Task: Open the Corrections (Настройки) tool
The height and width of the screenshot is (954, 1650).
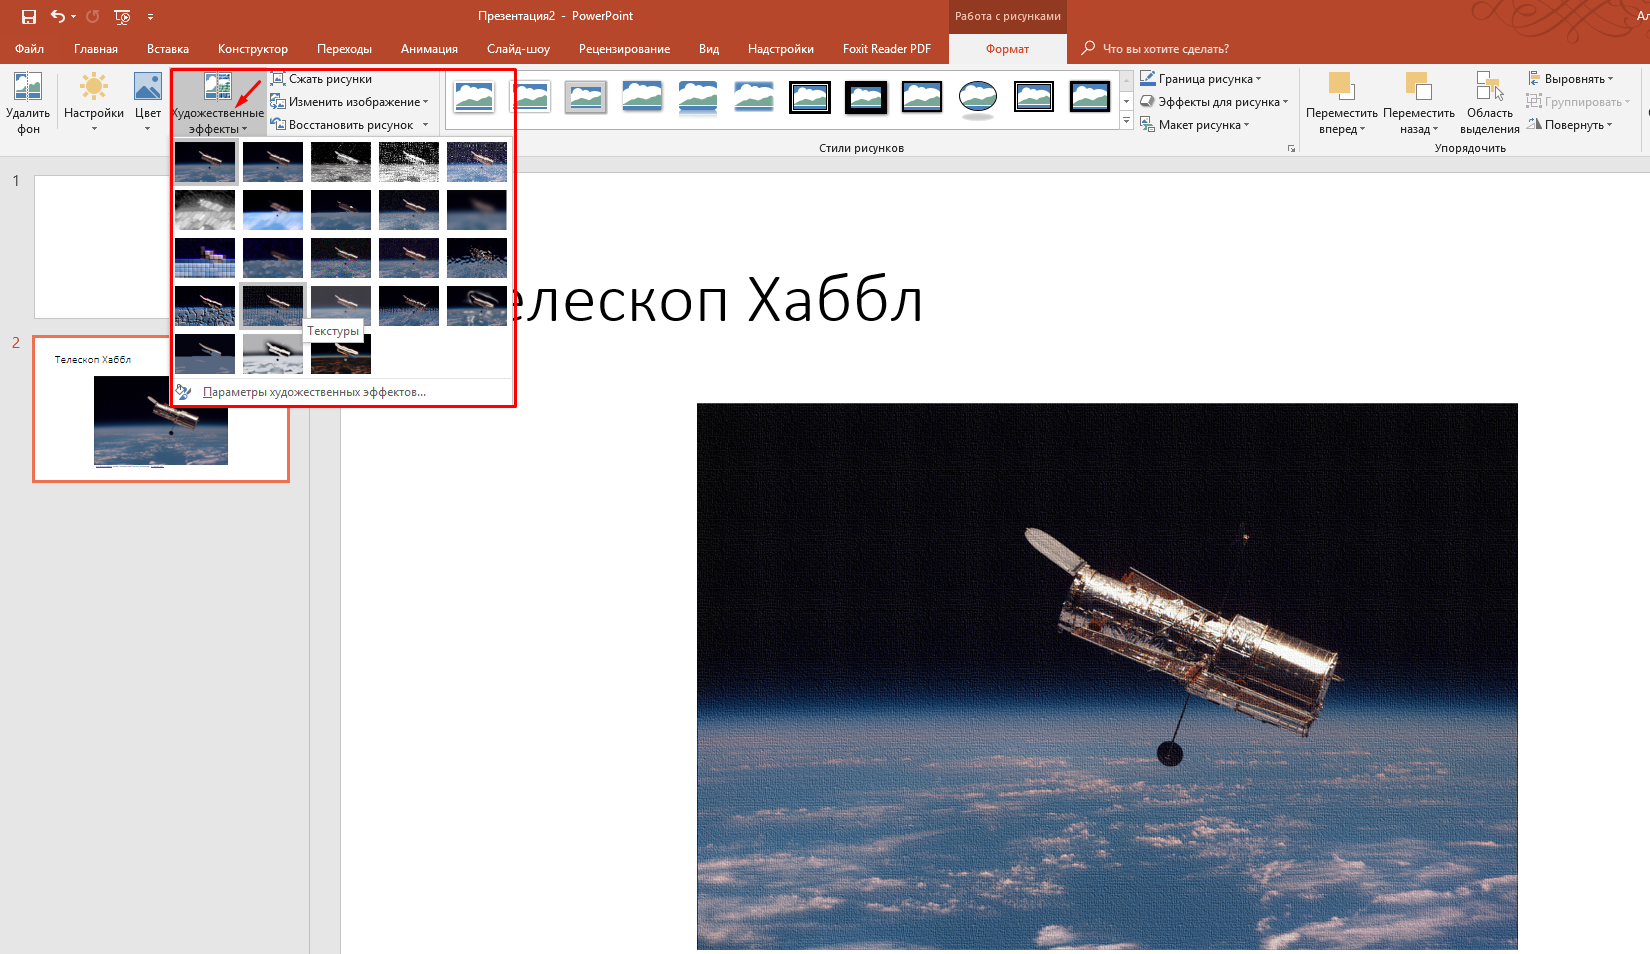Action: click(94, 88)
